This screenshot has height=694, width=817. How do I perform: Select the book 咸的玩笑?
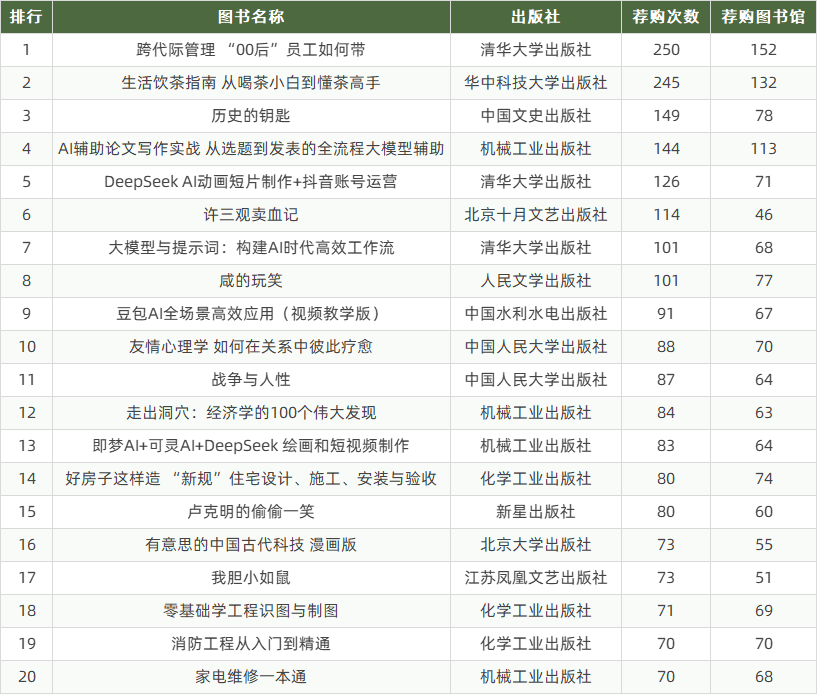pos(251,281)
